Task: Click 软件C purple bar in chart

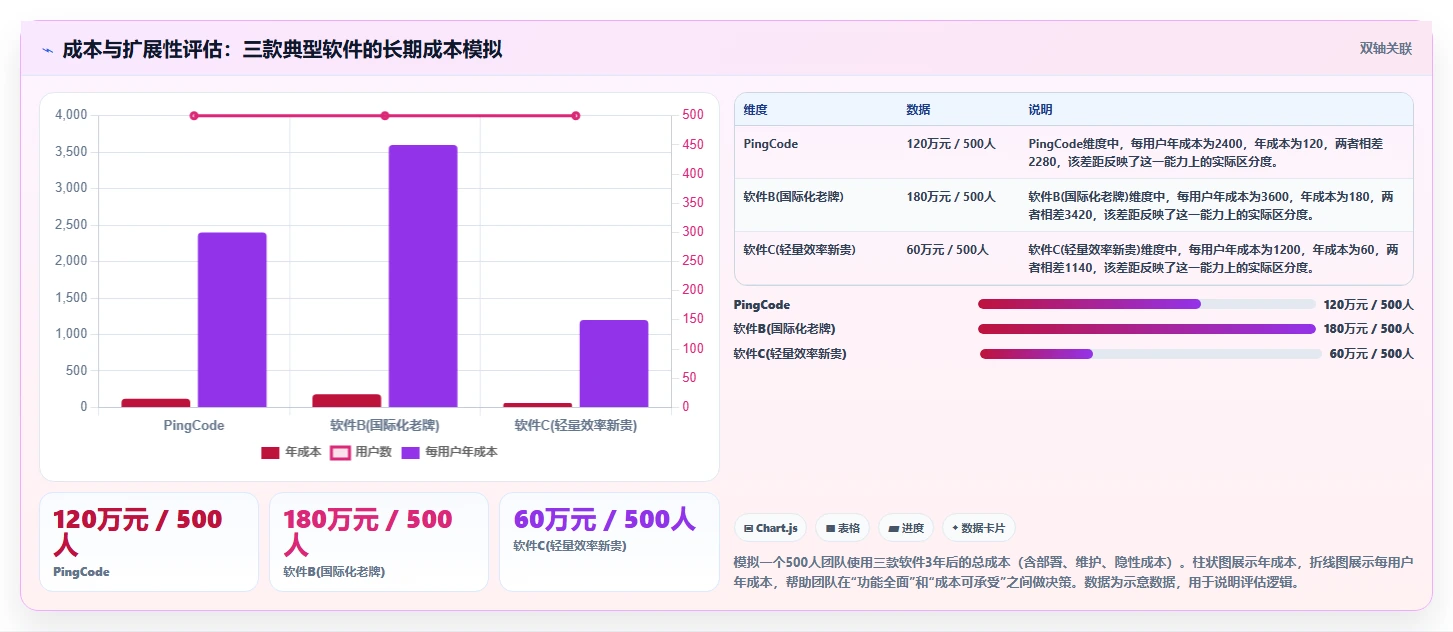Action: [x=614, y=363]
